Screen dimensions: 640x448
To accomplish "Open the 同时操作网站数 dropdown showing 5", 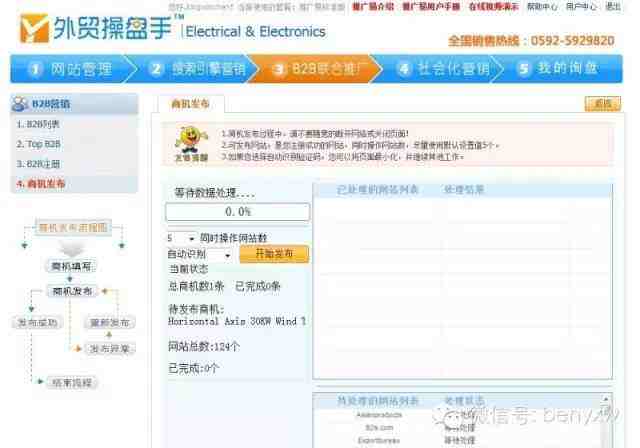I will click(181, 238).
